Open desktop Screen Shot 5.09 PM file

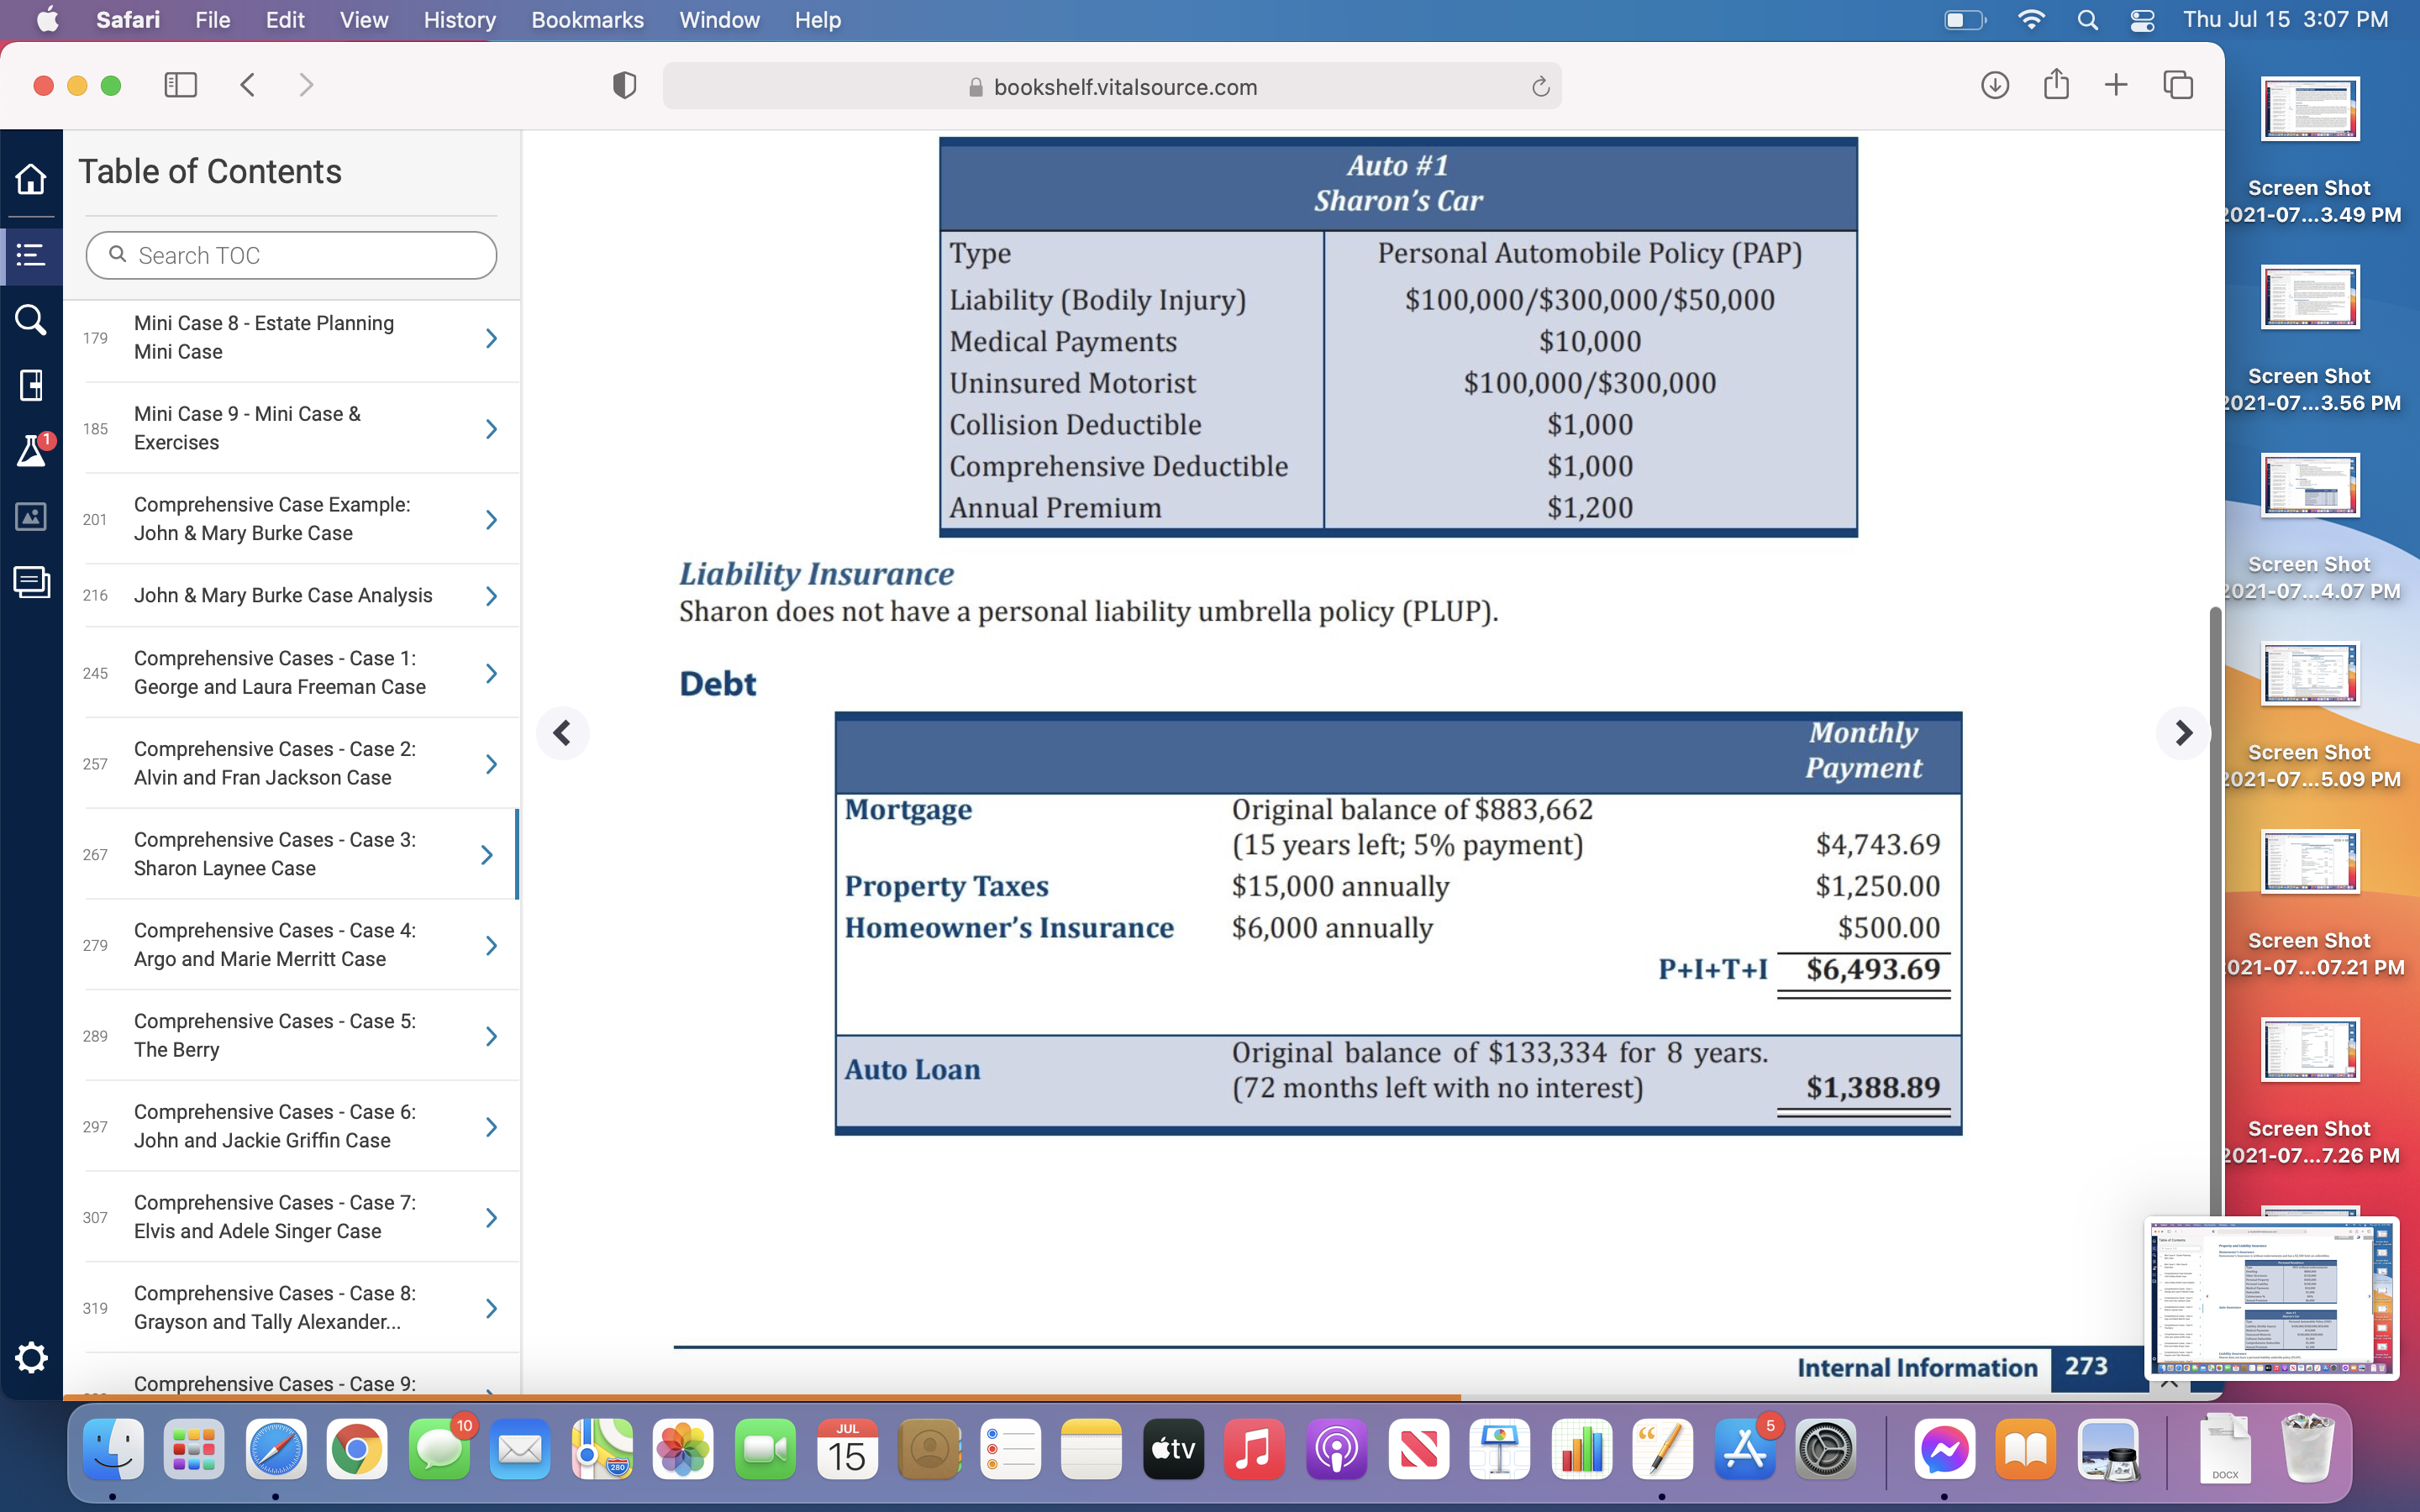(2310, 714)
